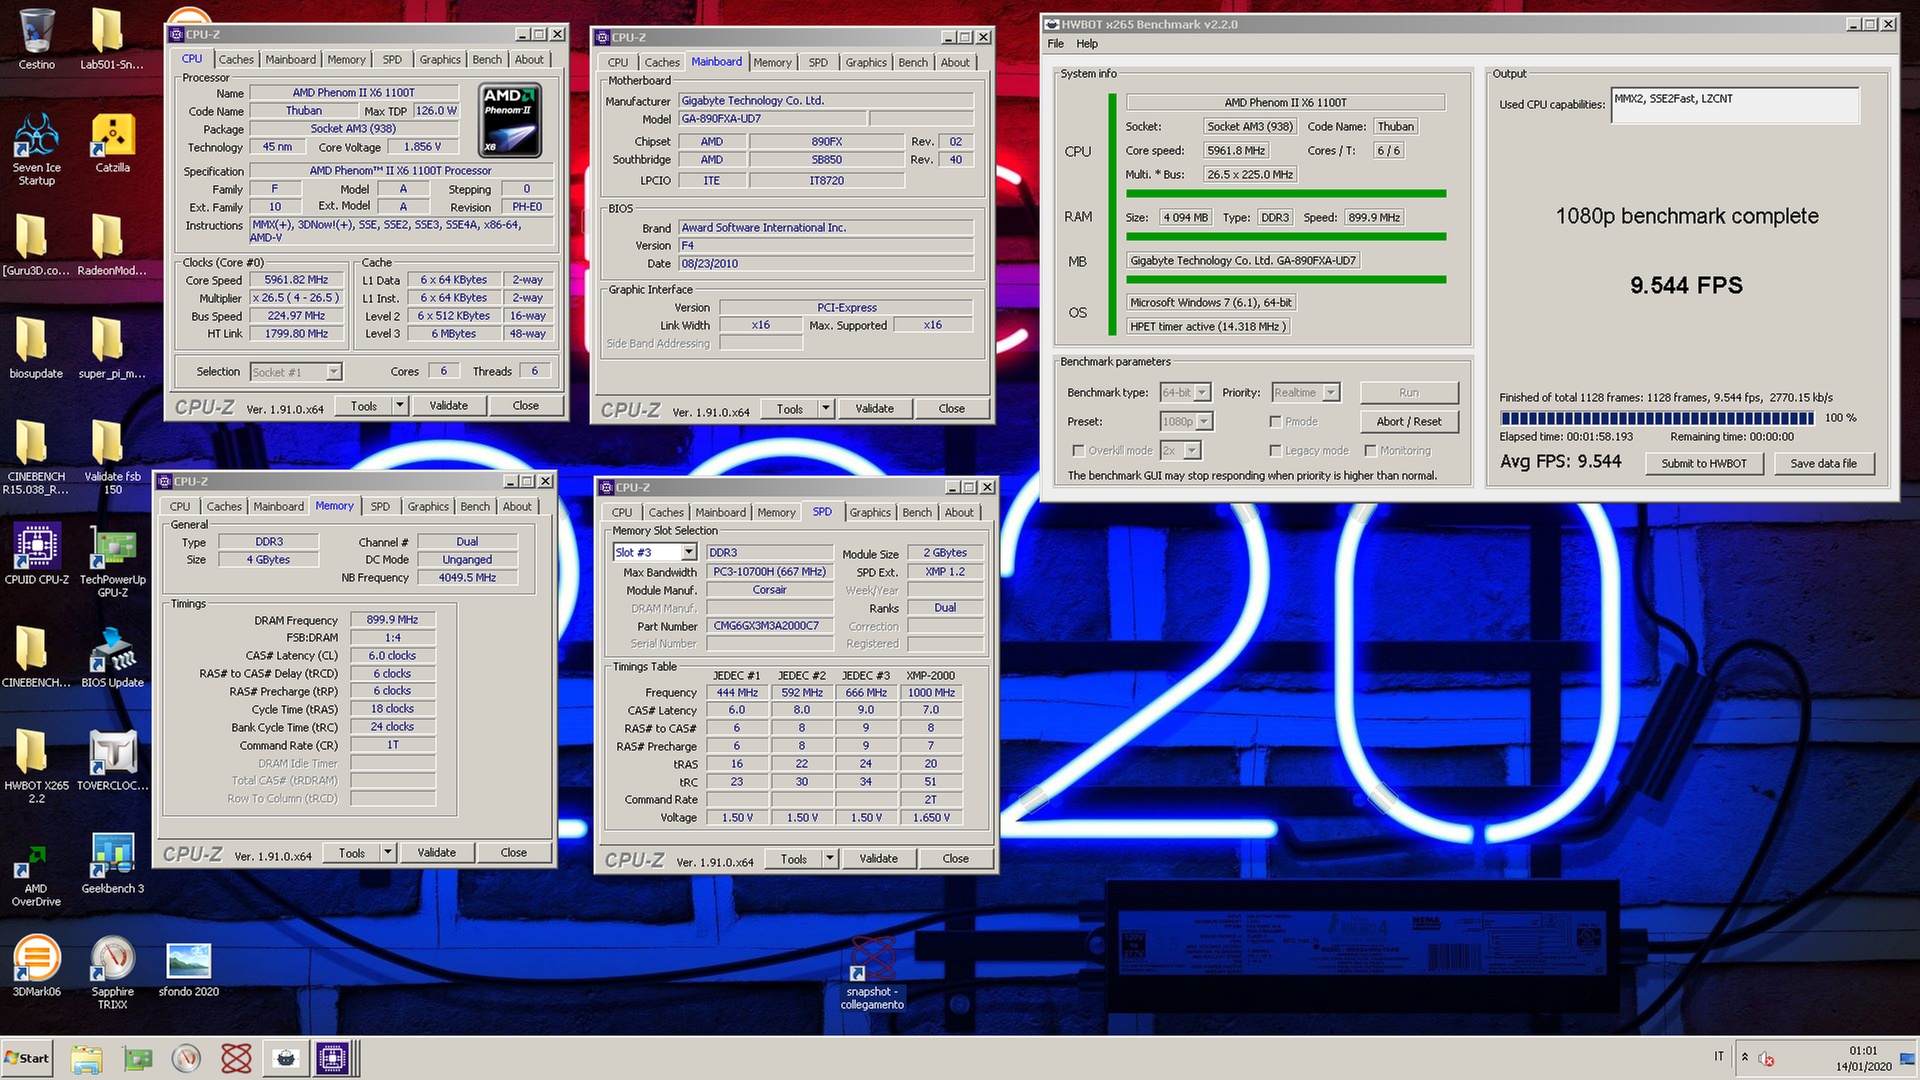
Task: Launch Geekbench 3 desktop shortcut
Action: (112, 863)
